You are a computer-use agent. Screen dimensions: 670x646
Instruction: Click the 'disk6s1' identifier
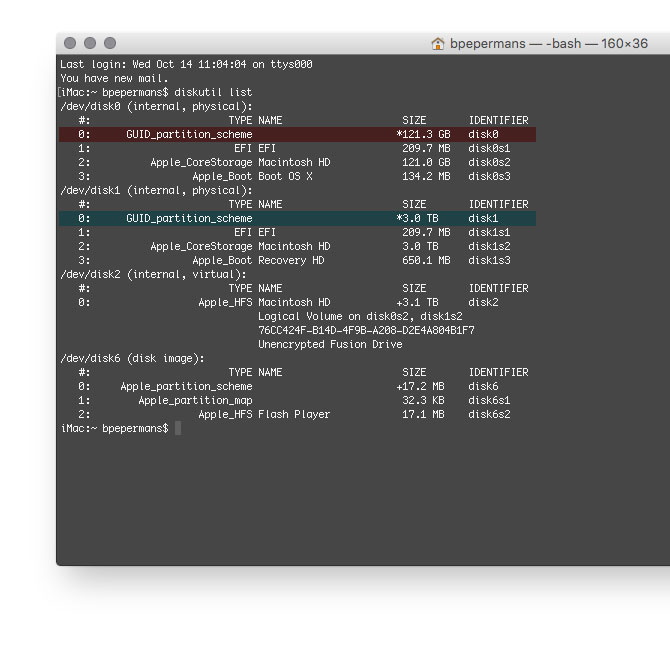489,400
